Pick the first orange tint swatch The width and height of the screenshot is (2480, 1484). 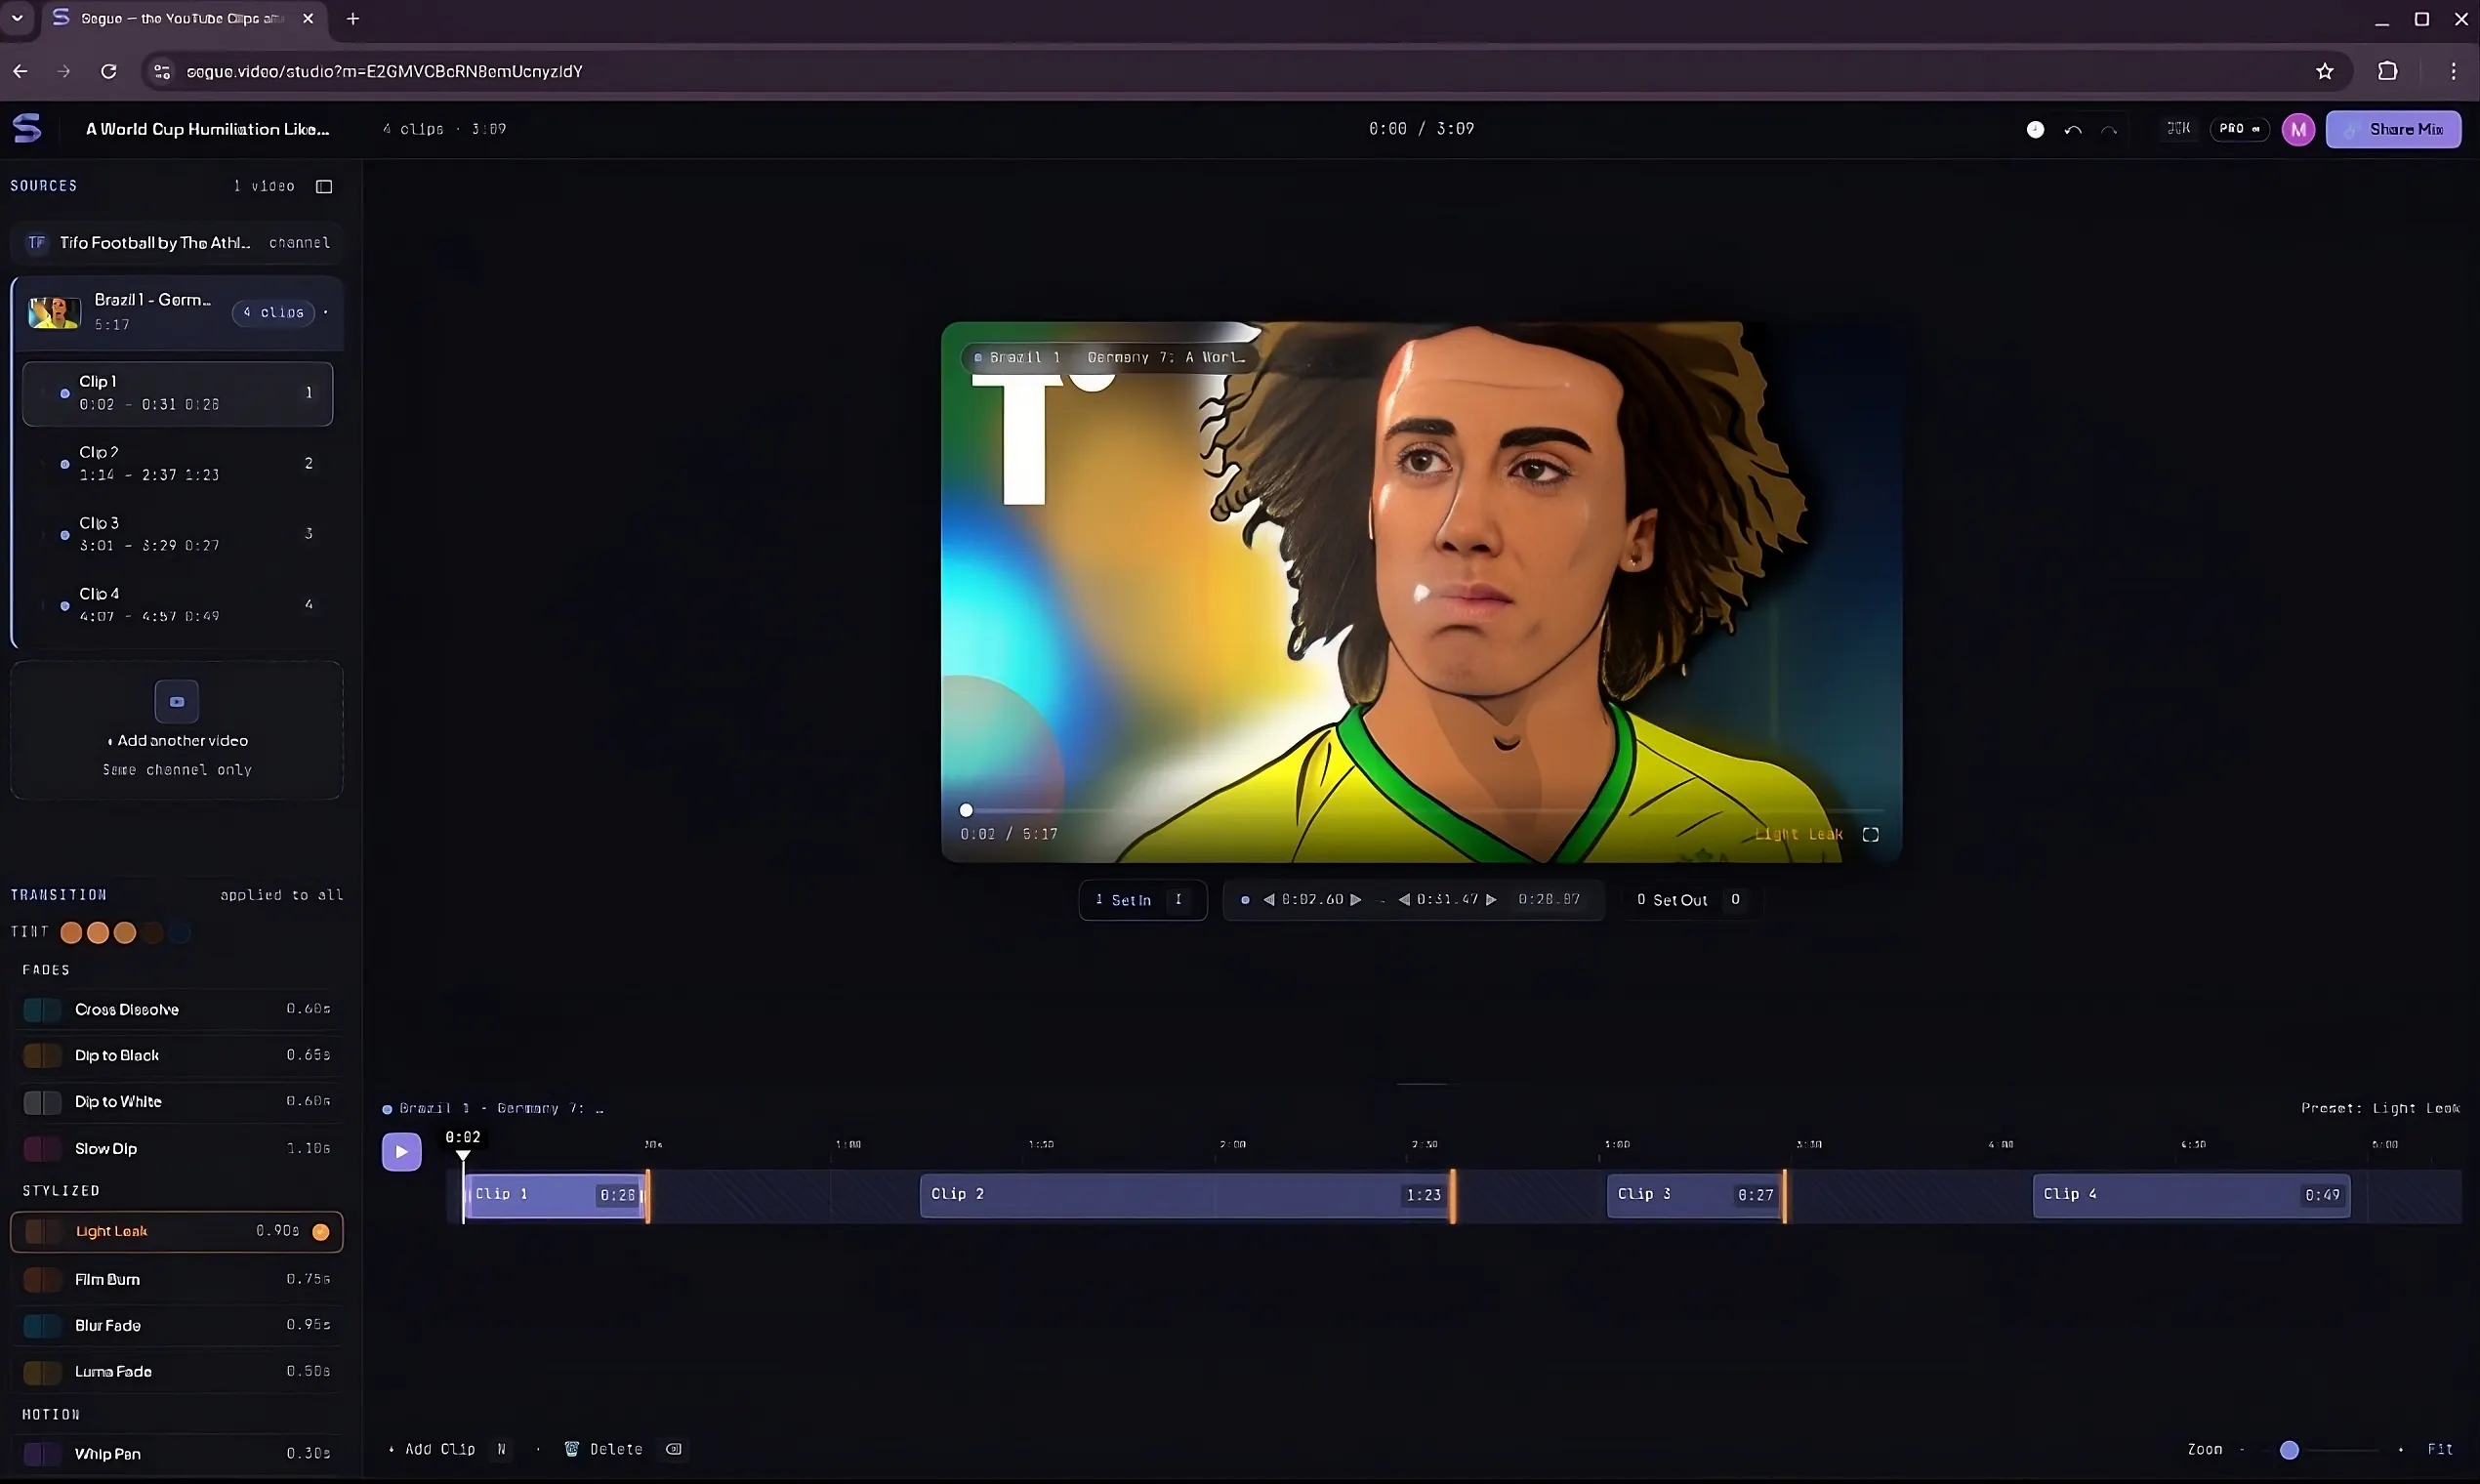pyautogui.click(x=71, y=932)
